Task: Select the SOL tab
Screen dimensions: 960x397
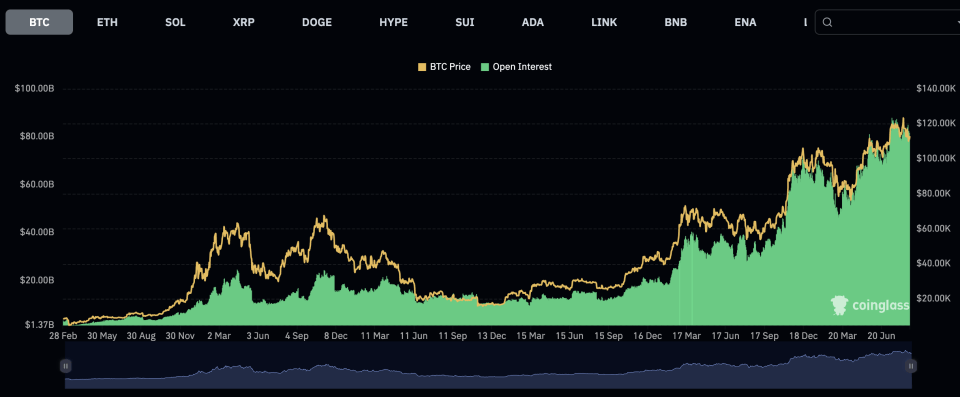Action: click(175, 23)
